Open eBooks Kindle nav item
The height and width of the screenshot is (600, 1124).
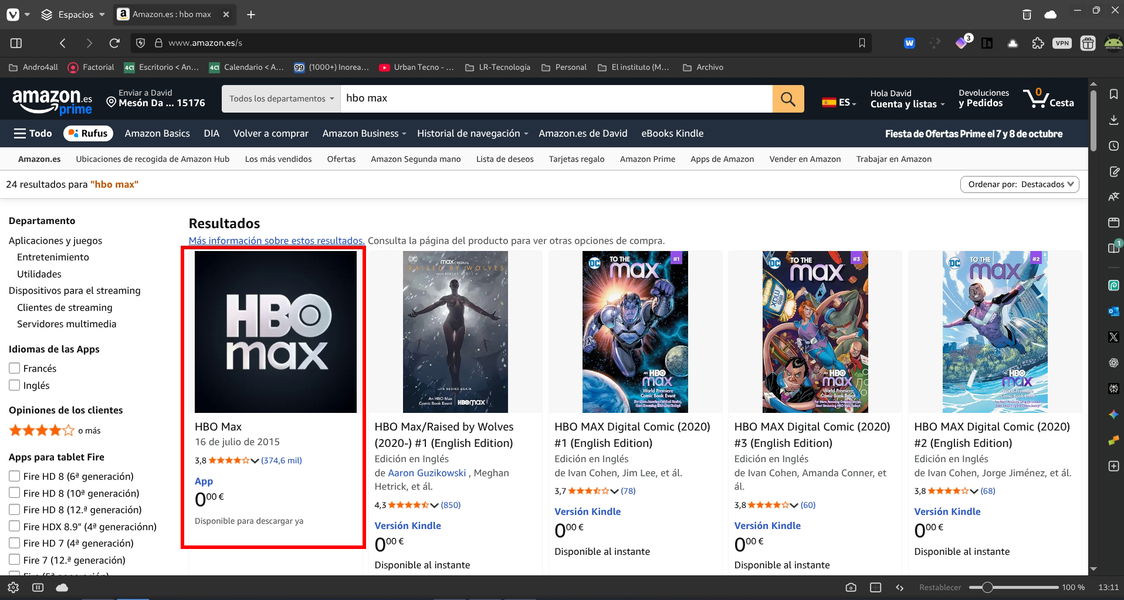[x=672, y=133]
